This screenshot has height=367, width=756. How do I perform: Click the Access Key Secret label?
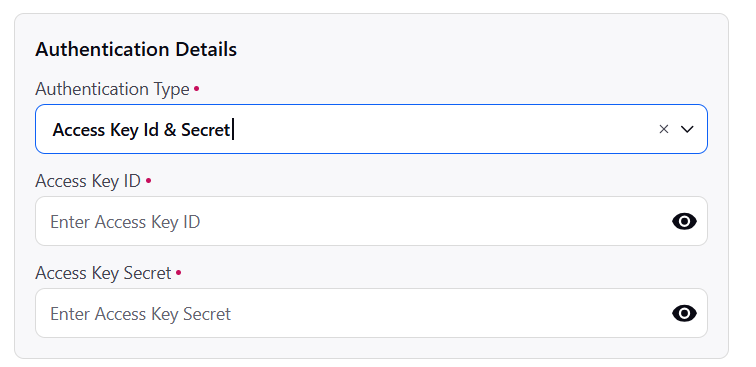pyautogui.click(x=103, y=273)
